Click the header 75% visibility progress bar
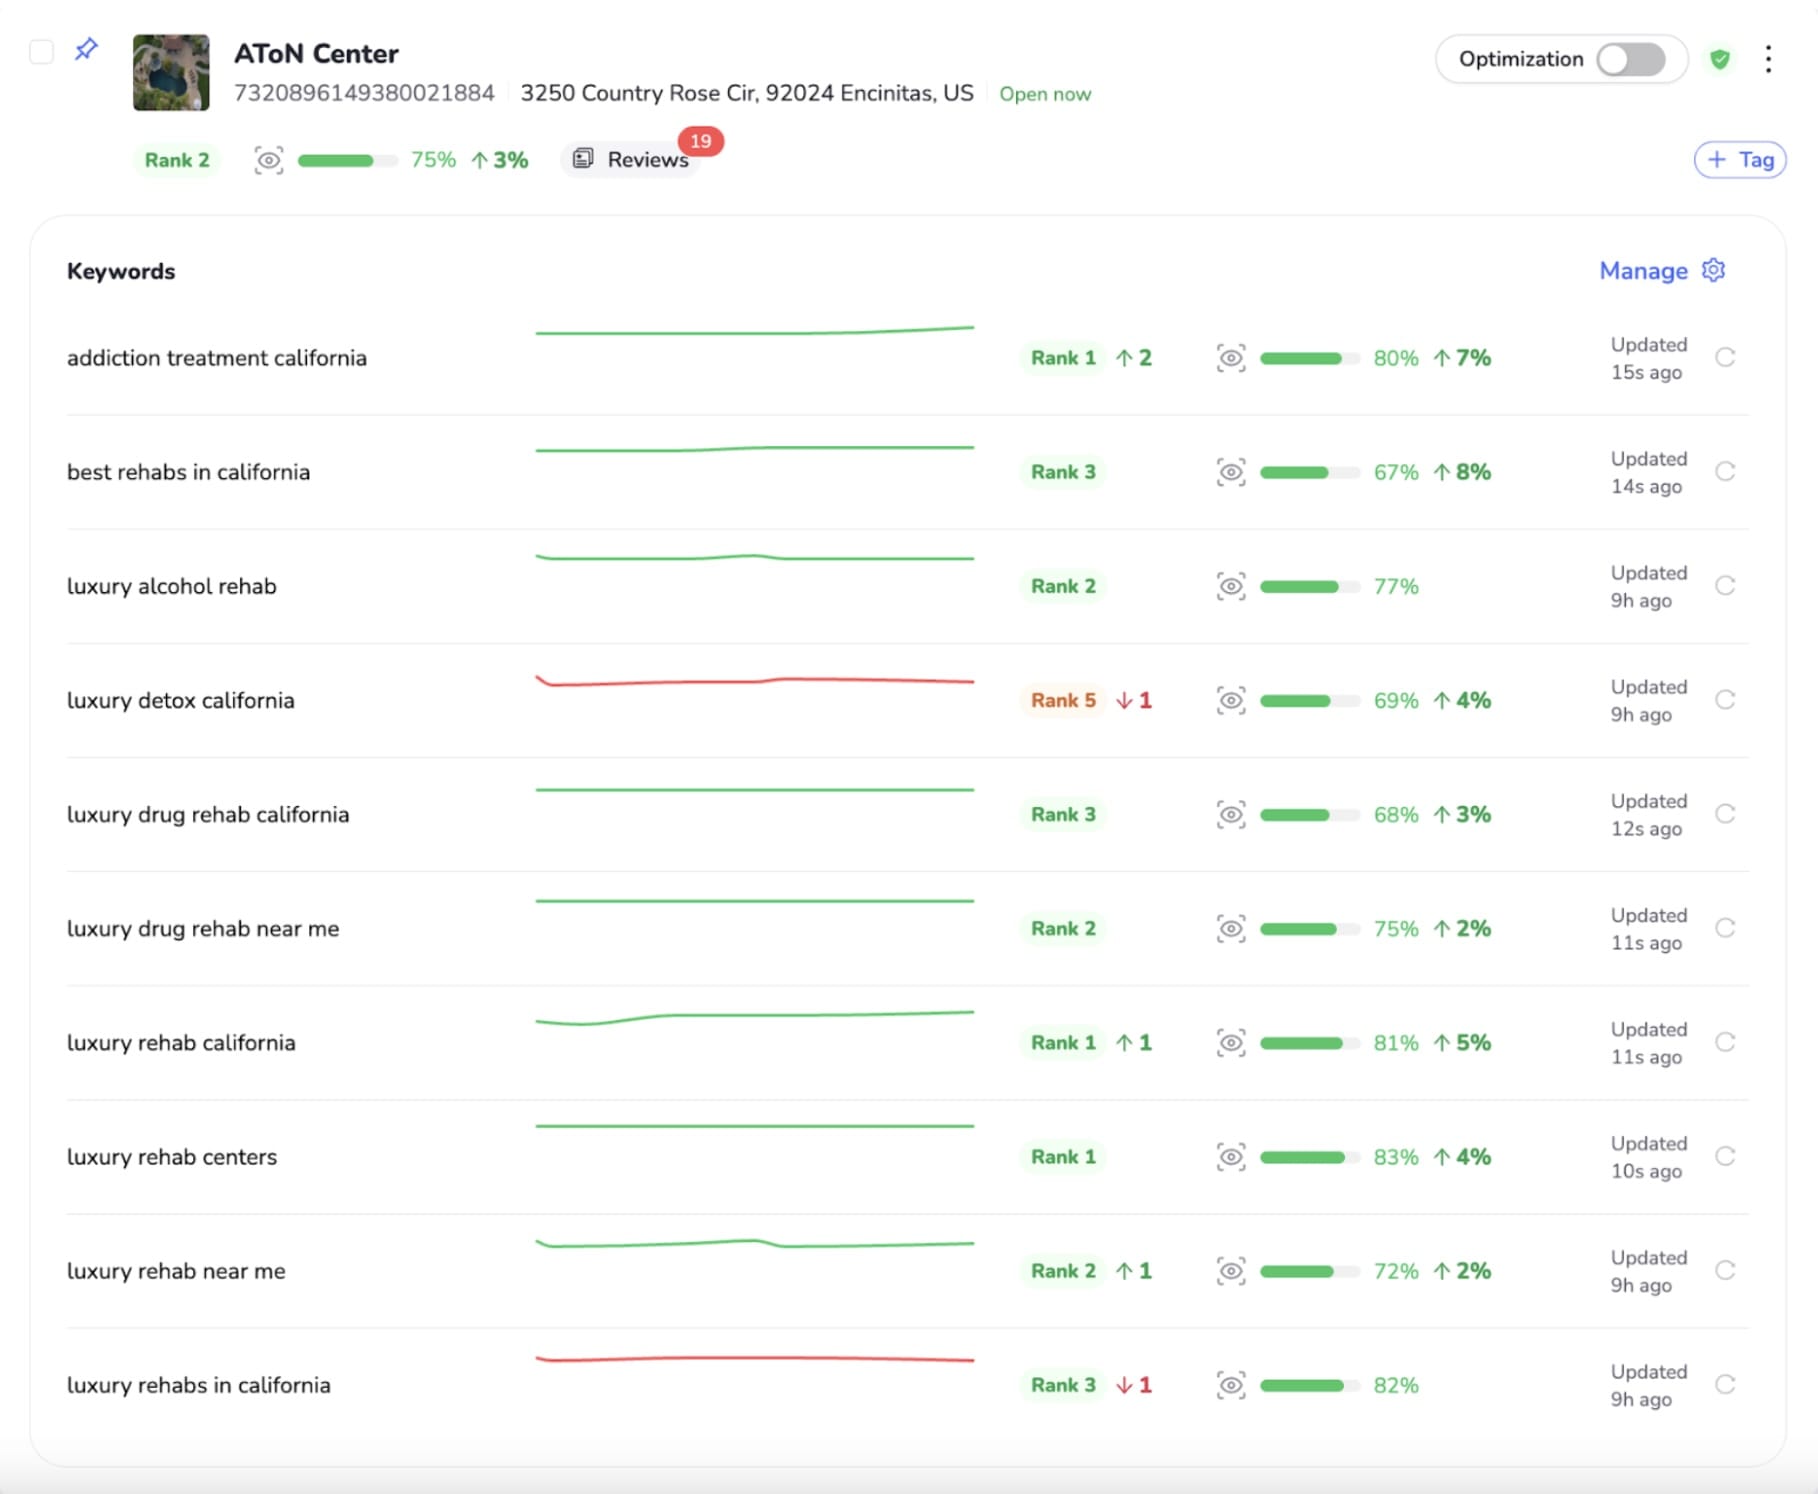Image resolution: width=1818 pixels, height=1494 pixels. [347, 160]
